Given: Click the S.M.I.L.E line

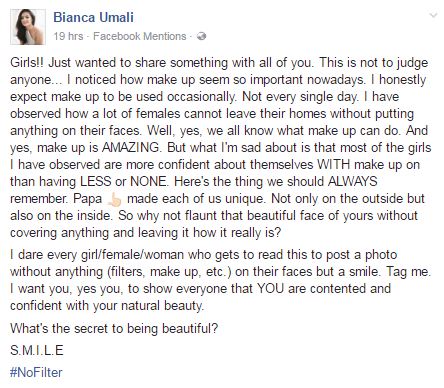Looking at the screenshot, I should tap(37, 350).
